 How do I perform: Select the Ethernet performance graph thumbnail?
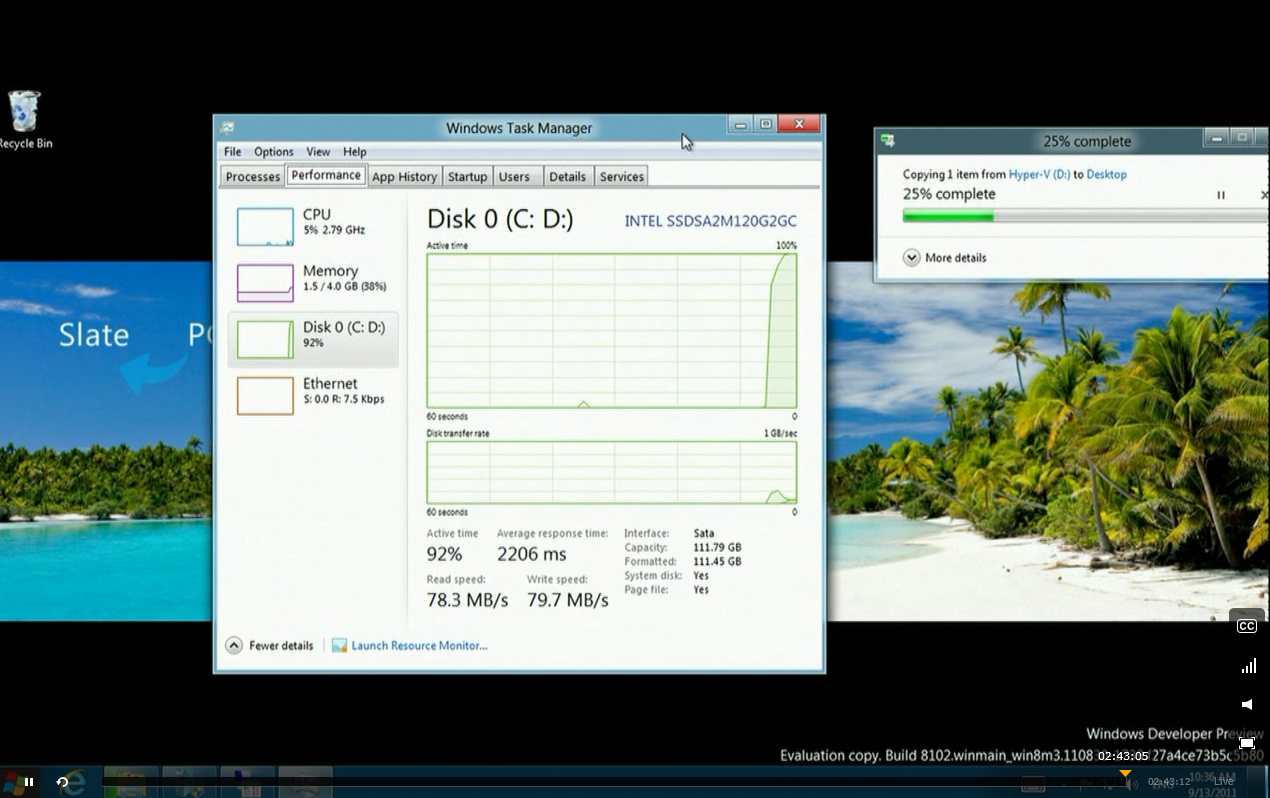click(x=265, y=395)
